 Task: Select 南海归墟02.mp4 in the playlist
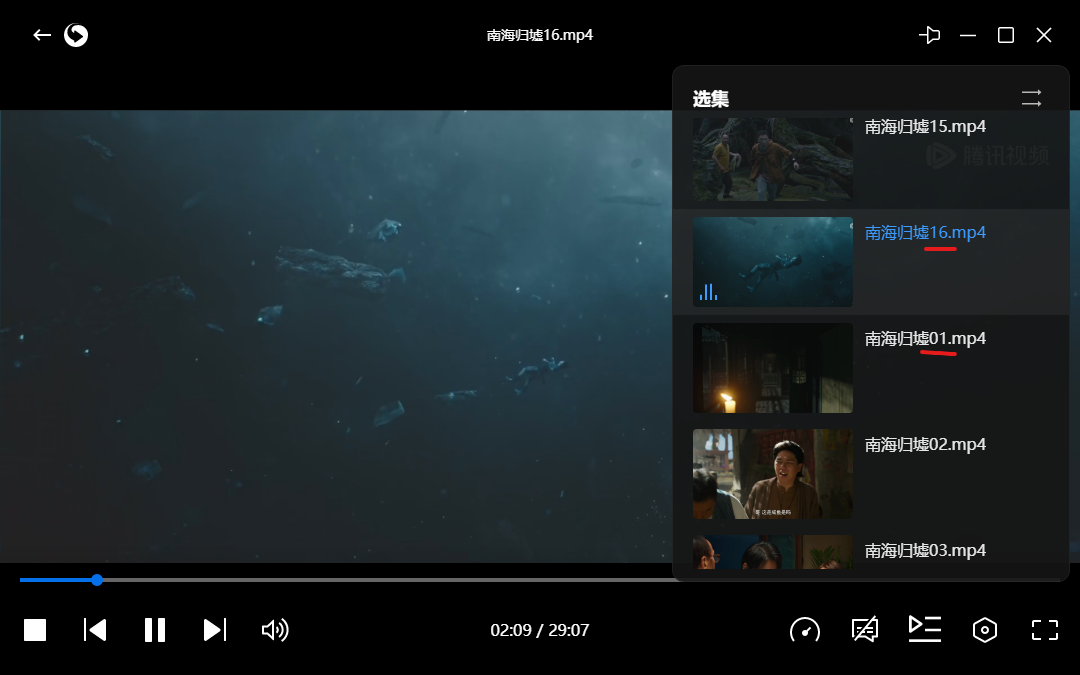pos(925,445)
